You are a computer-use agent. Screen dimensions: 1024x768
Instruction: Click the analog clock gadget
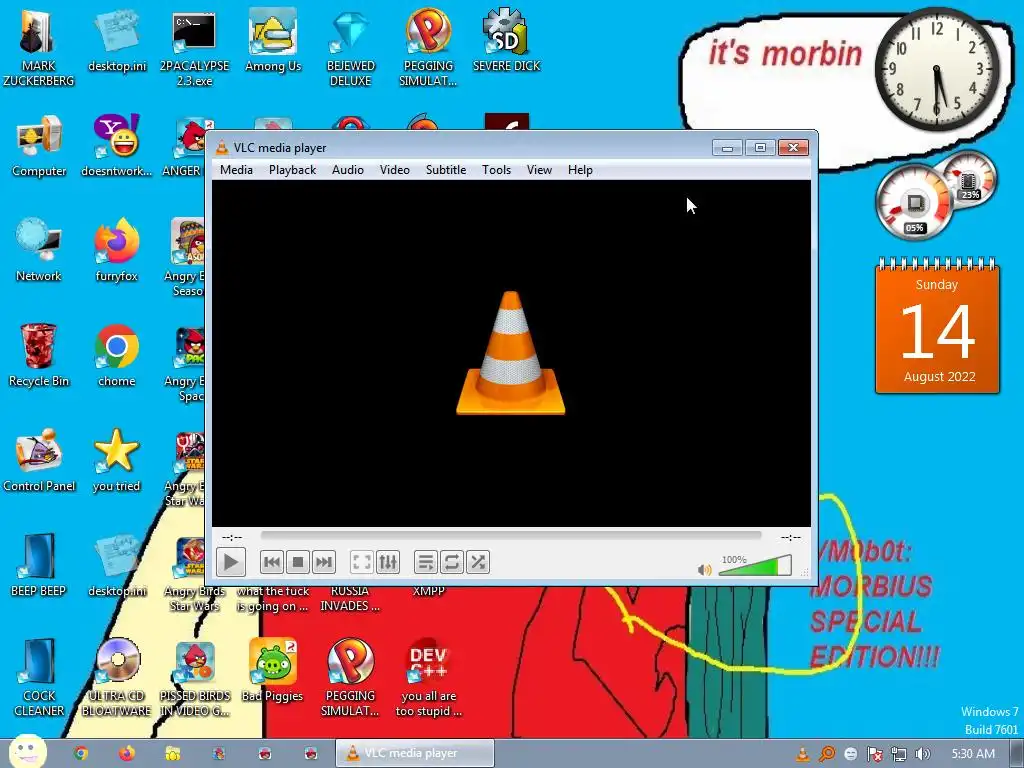click(x=936, y=69)
